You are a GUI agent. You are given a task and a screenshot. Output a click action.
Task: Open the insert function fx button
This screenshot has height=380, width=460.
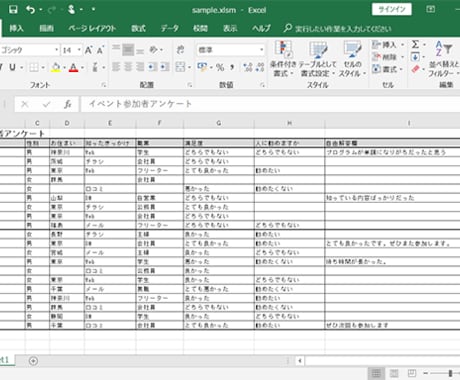coord(68,104)
